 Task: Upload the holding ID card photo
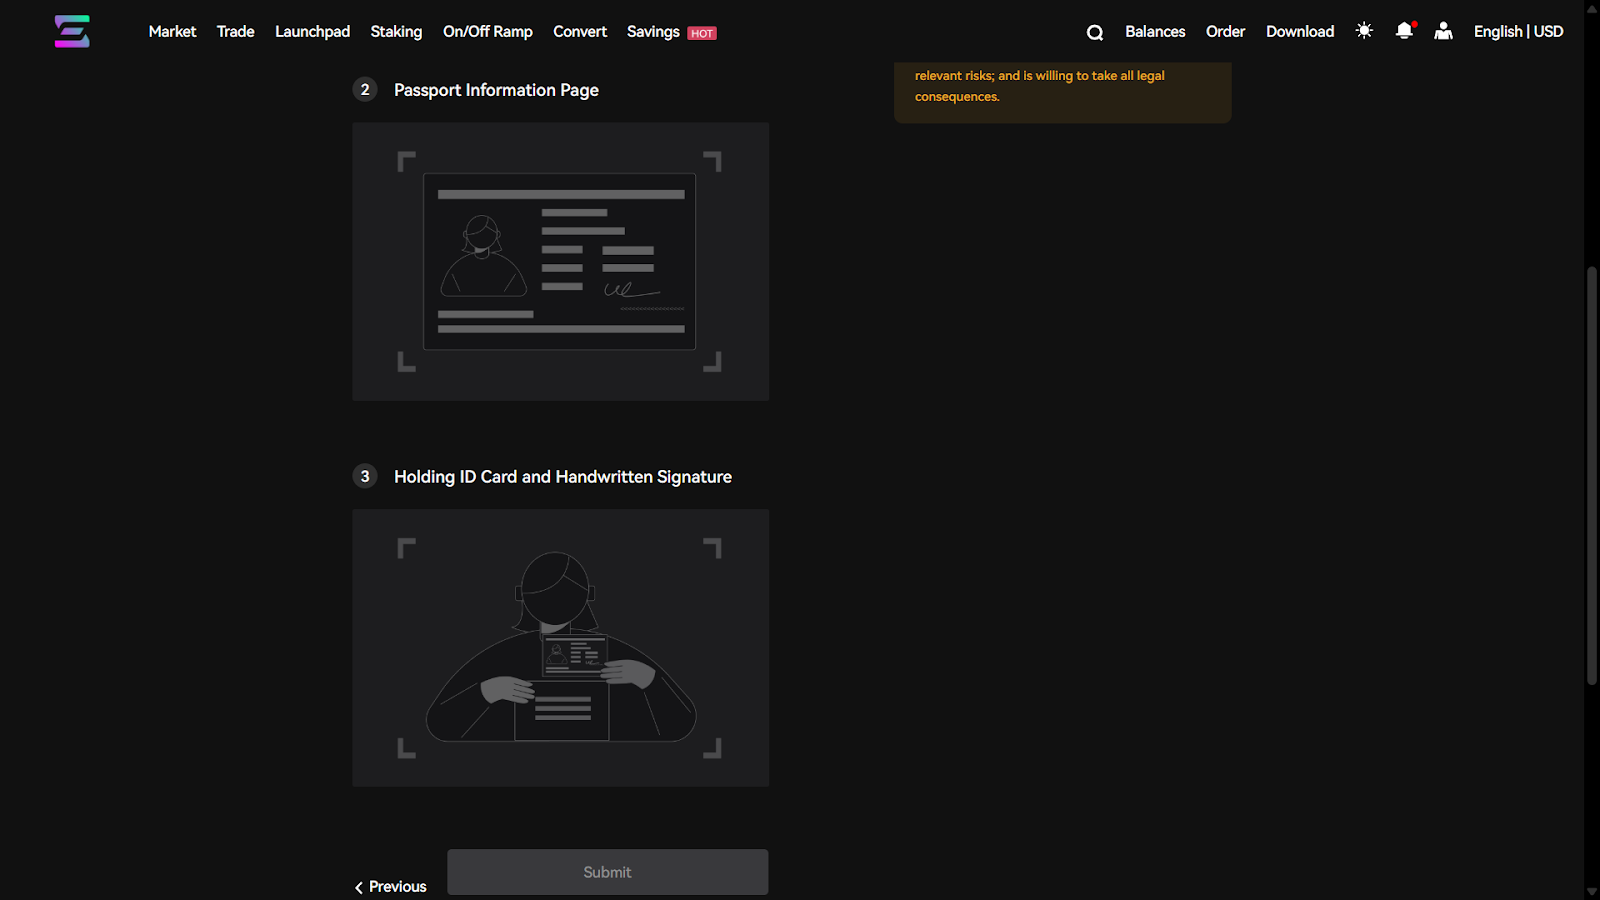[x=560, y=648]
